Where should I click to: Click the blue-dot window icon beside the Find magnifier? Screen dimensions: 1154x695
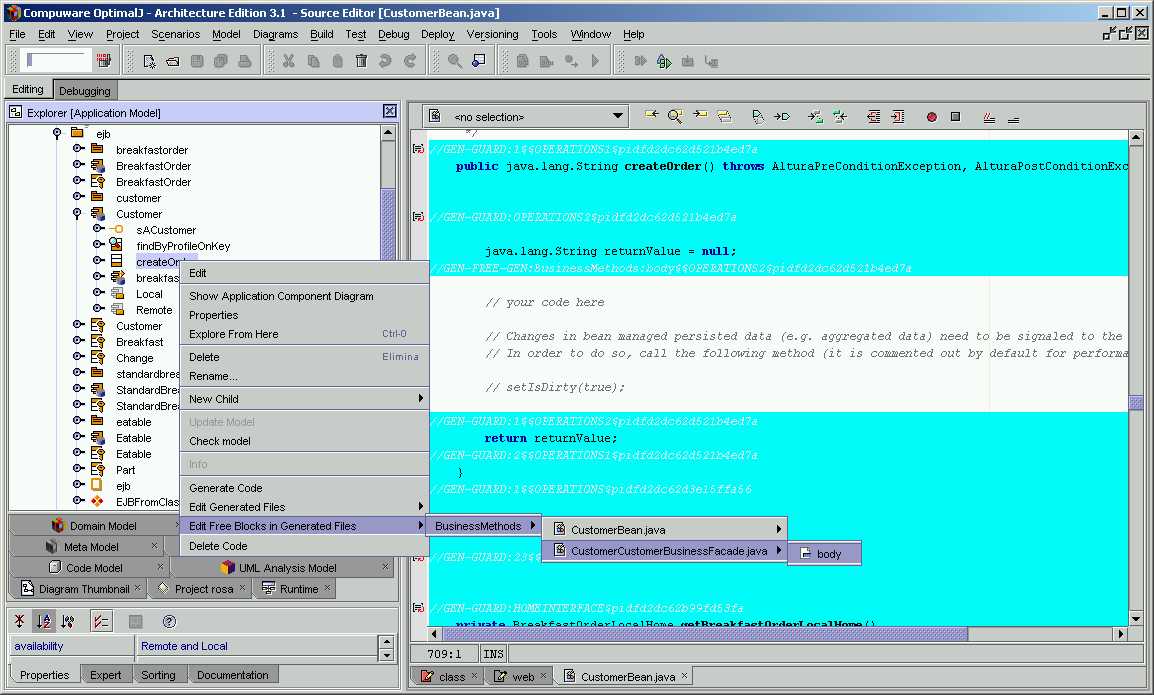(478, 62)
